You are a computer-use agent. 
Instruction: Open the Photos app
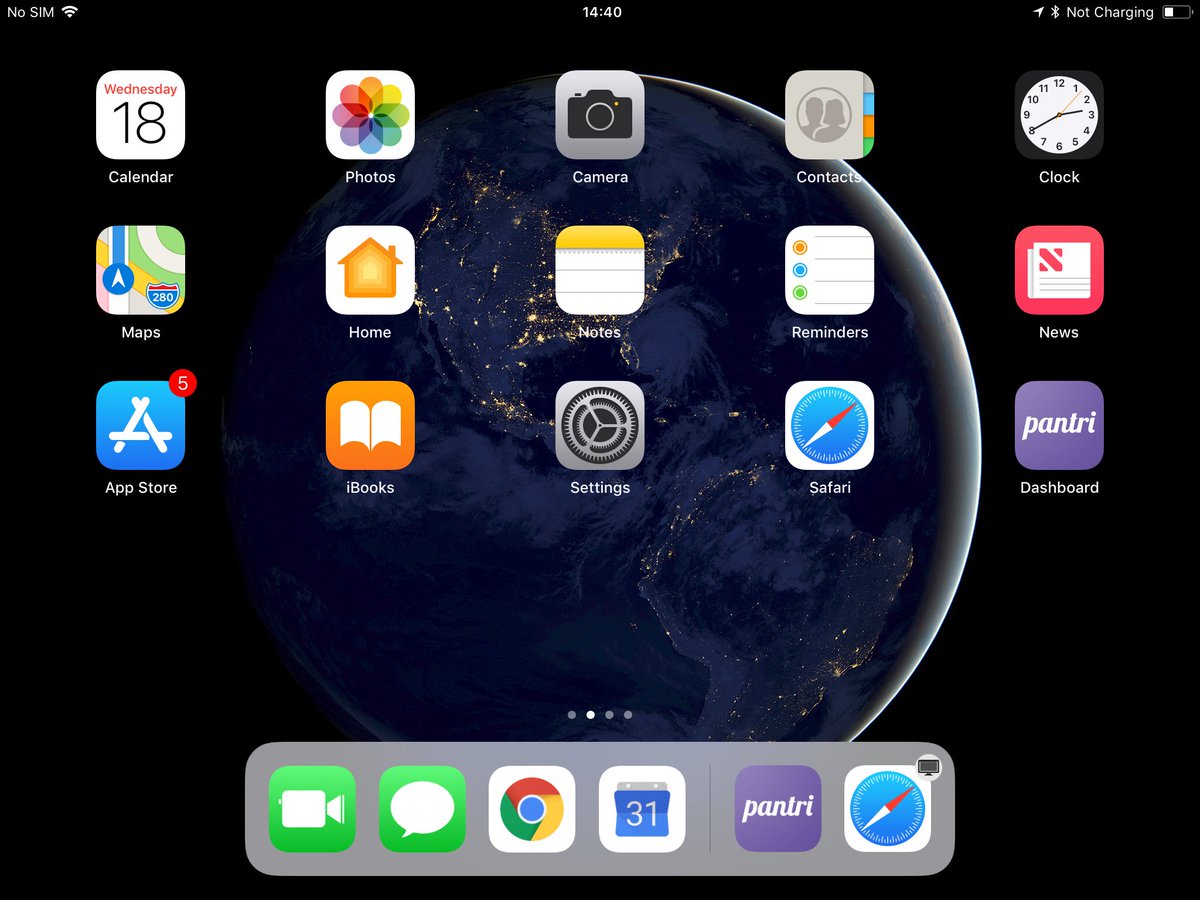(x=370, y=115)
